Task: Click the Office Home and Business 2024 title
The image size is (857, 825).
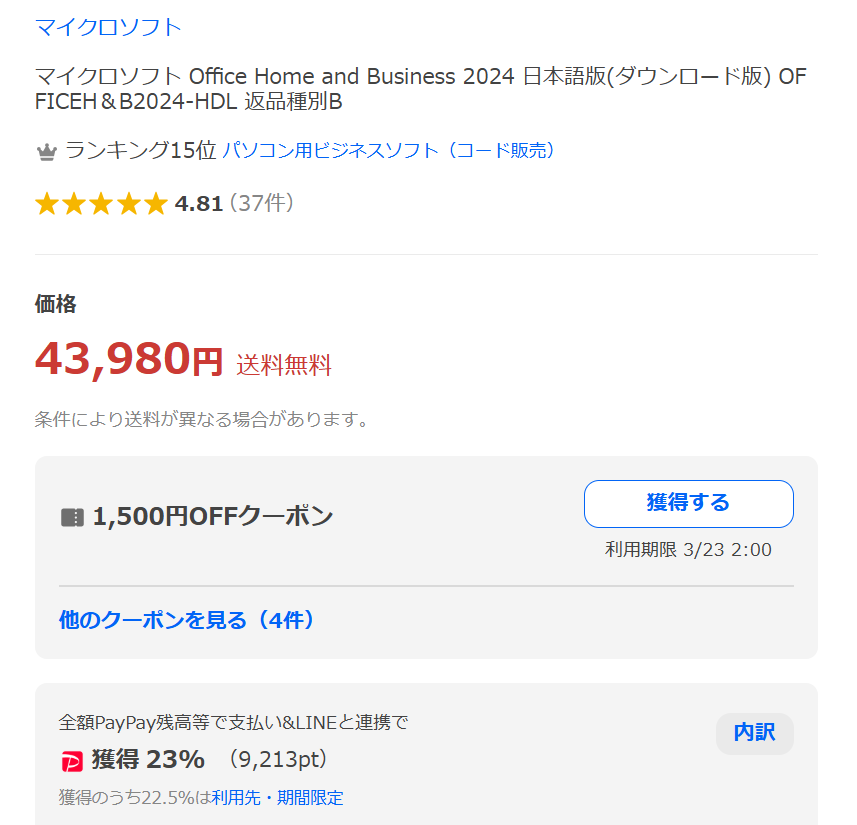Action: [420, 89]
